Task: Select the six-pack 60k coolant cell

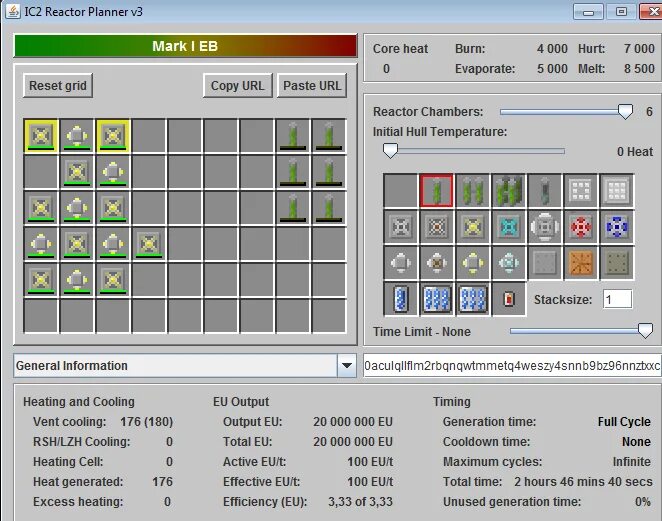Action: pyautogui.click(x=473, y=299)
